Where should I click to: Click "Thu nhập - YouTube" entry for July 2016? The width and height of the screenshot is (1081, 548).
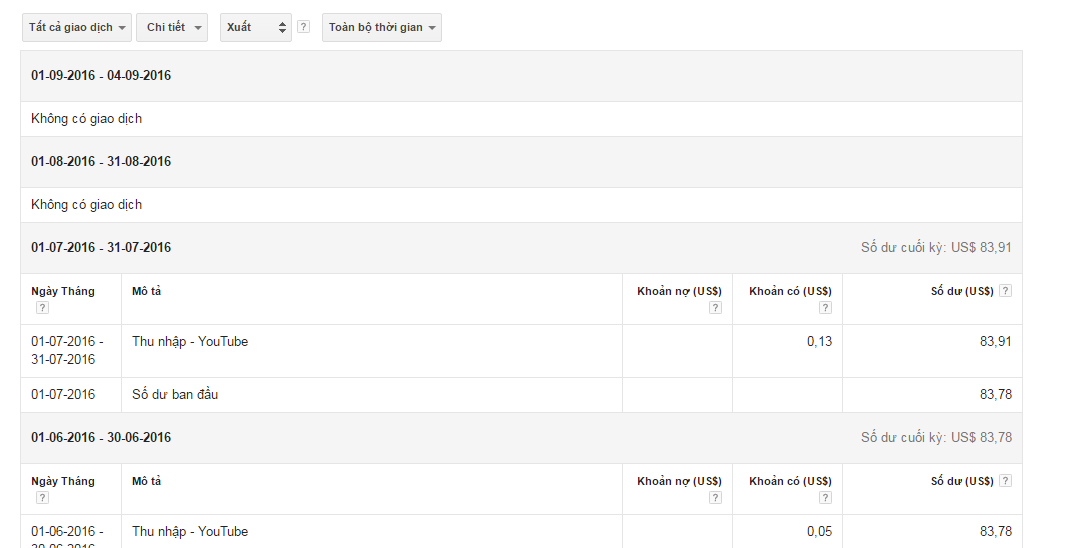pyautogui.click(x=190, y=342)
